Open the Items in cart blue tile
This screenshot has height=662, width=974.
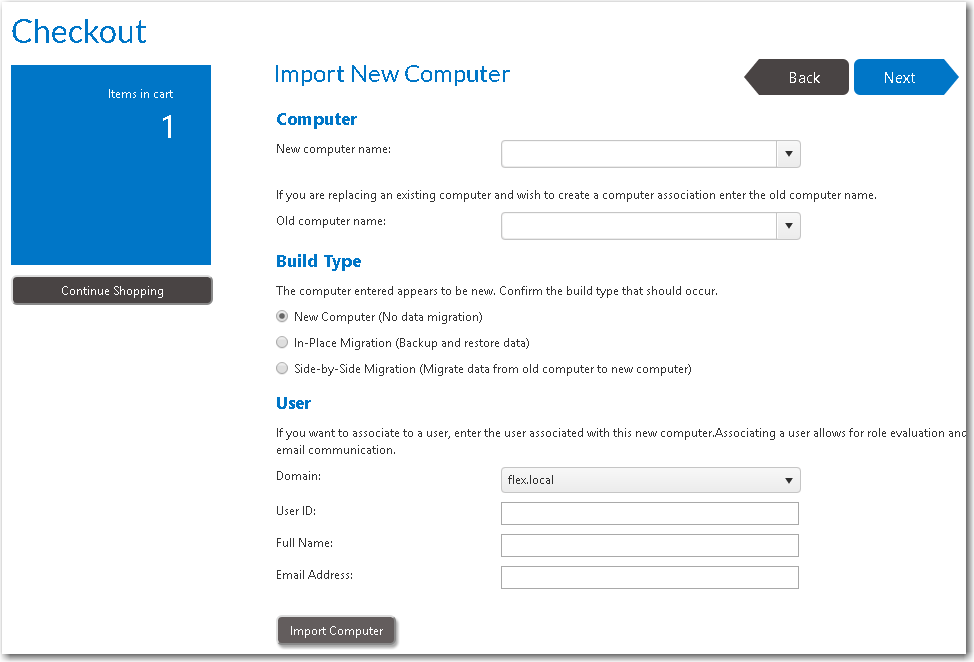[111, 165]
